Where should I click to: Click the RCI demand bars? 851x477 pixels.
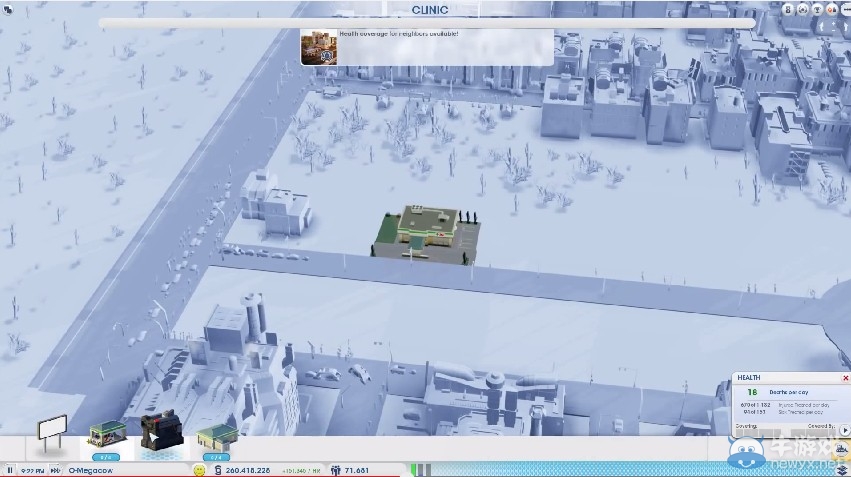click(x=421, y=470)
